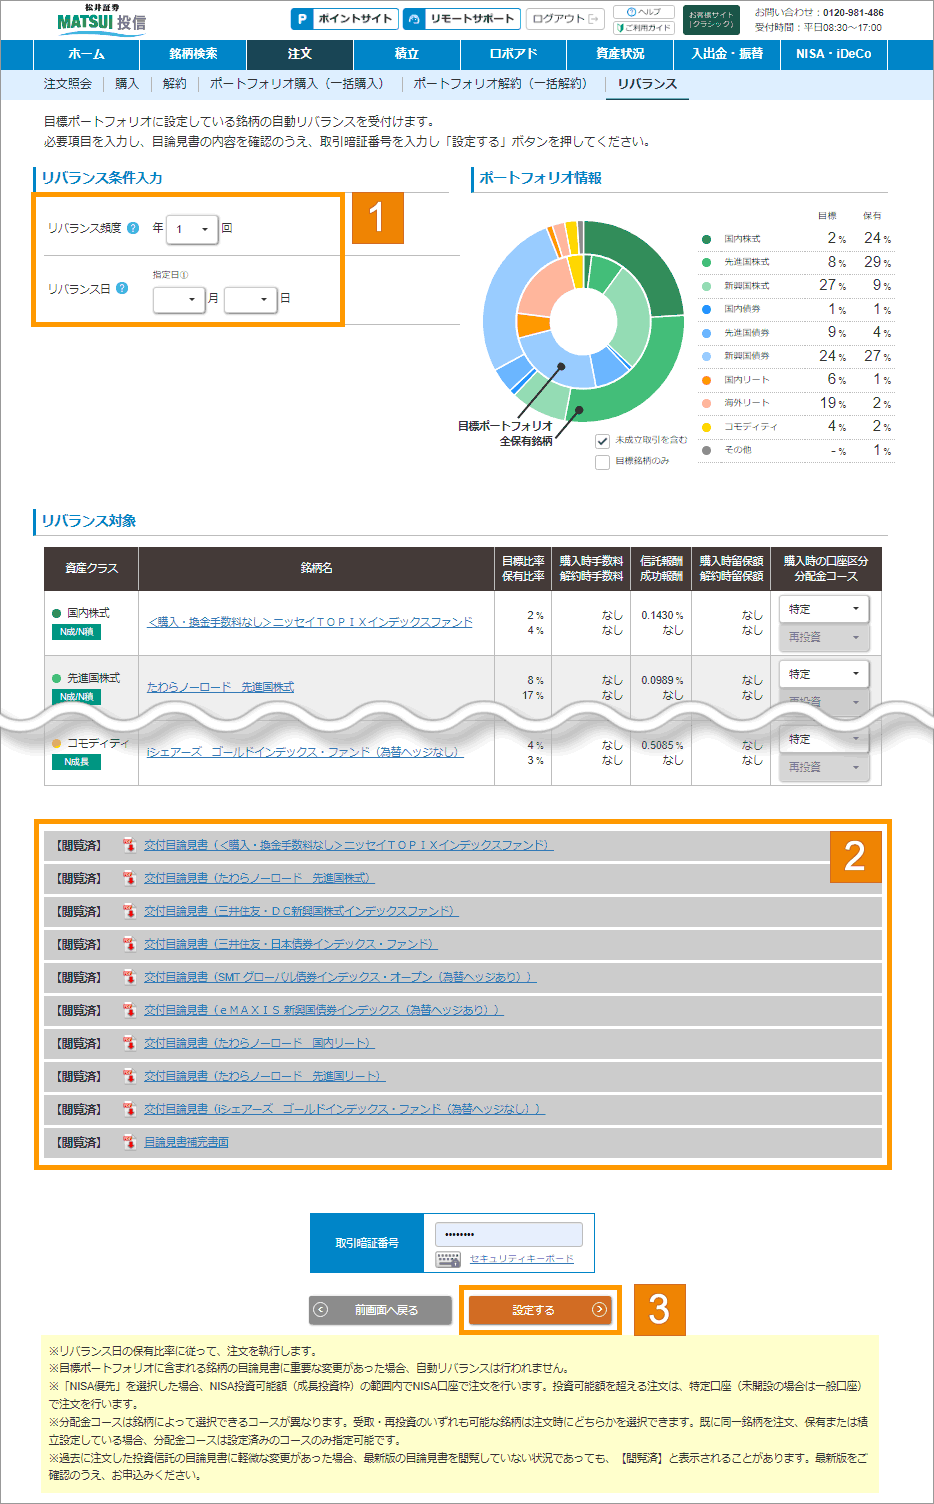934x1504 pixels.
Task: Open the ご利用ガイド link
Action: (x=643, y=27)
